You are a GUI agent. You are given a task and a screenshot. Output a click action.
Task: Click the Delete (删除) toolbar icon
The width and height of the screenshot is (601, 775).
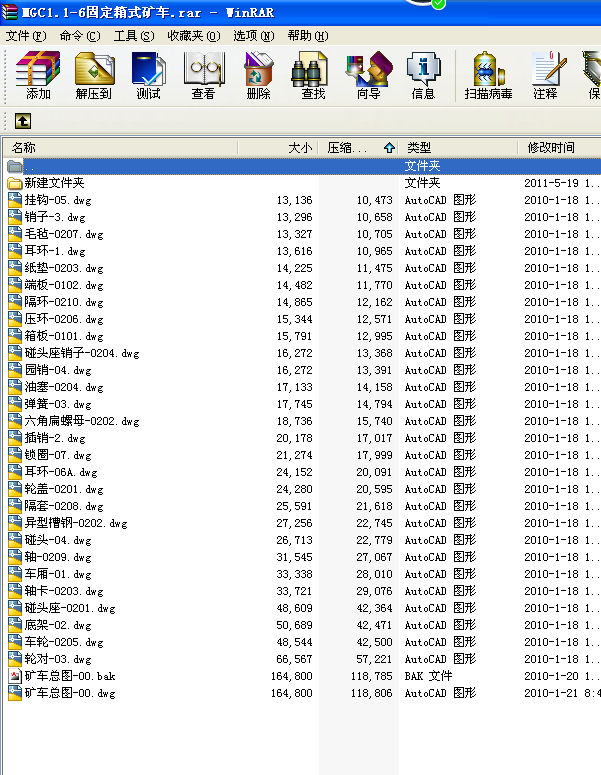258,75
